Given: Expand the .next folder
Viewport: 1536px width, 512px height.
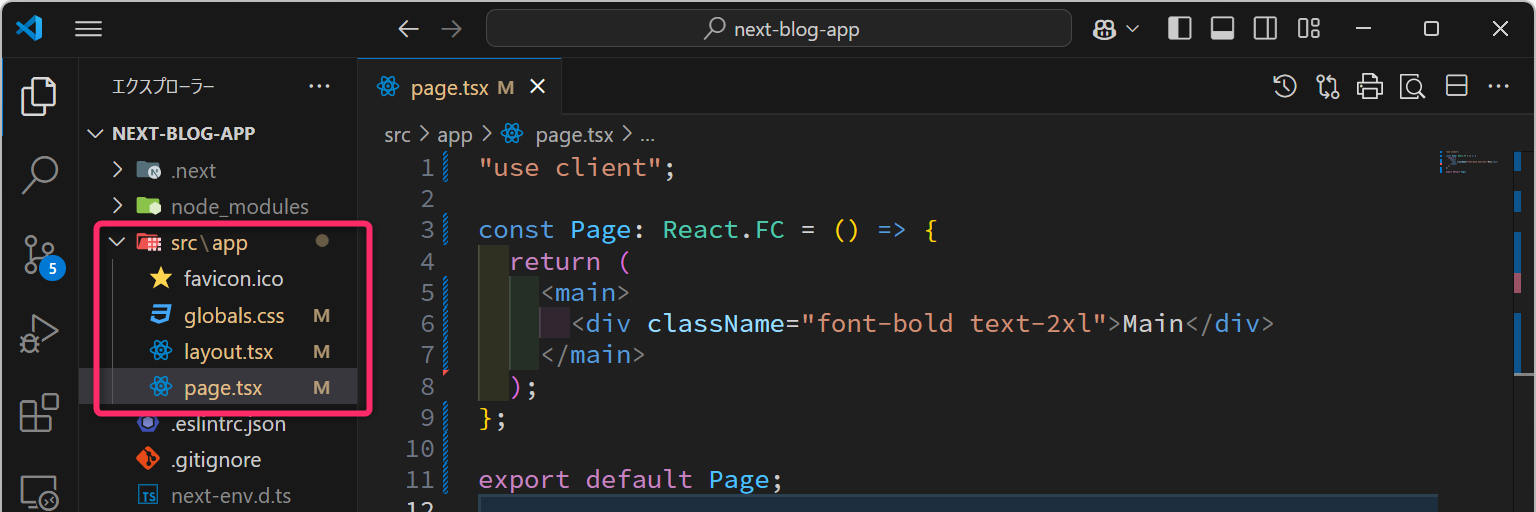Looking at the screenshot, I should [x=118, y=170].
